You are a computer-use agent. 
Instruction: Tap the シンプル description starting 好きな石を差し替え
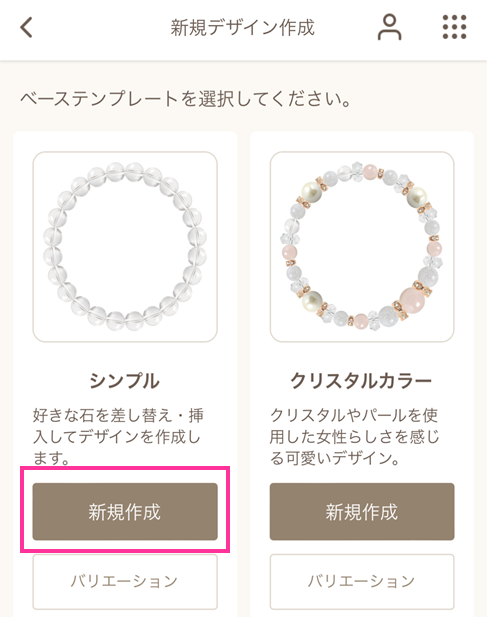coord(118,436)
